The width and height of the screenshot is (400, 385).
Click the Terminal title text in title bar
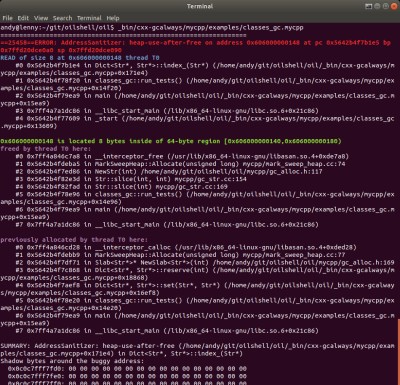(x=200, y=6)
